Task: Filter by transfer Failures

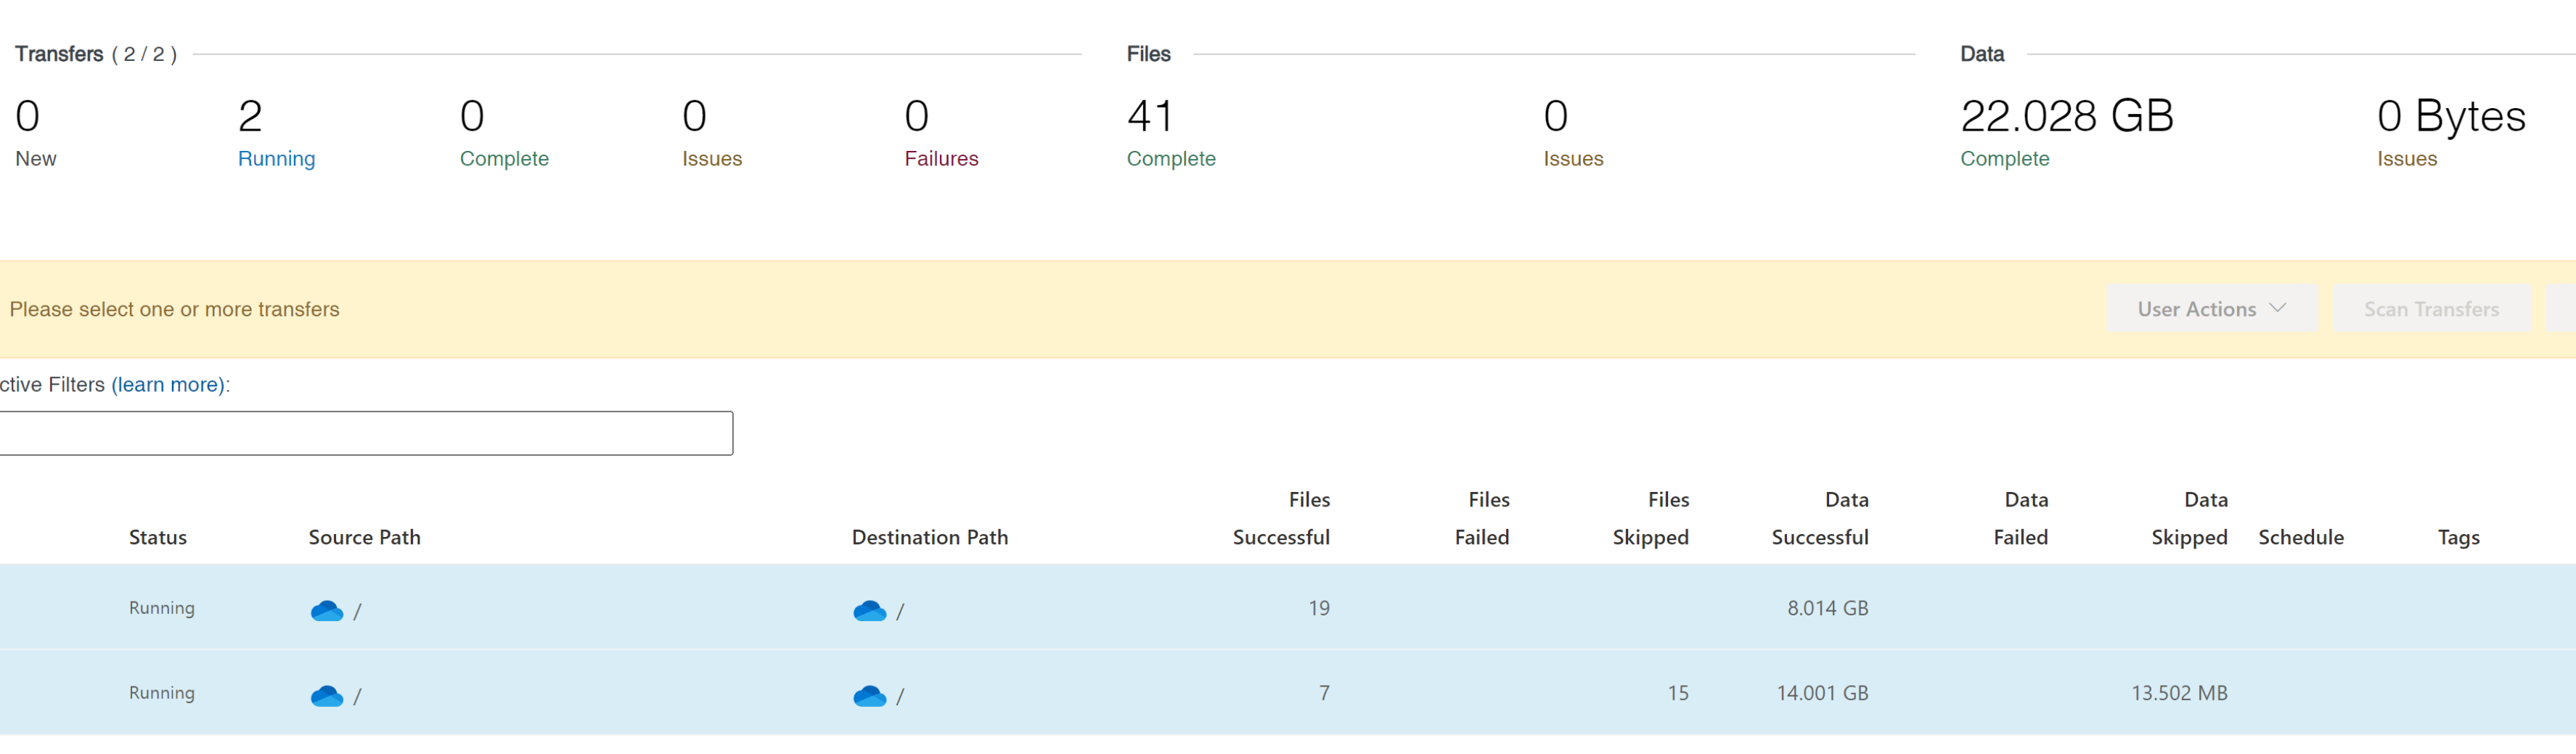Action: click(x=941, y=134)
